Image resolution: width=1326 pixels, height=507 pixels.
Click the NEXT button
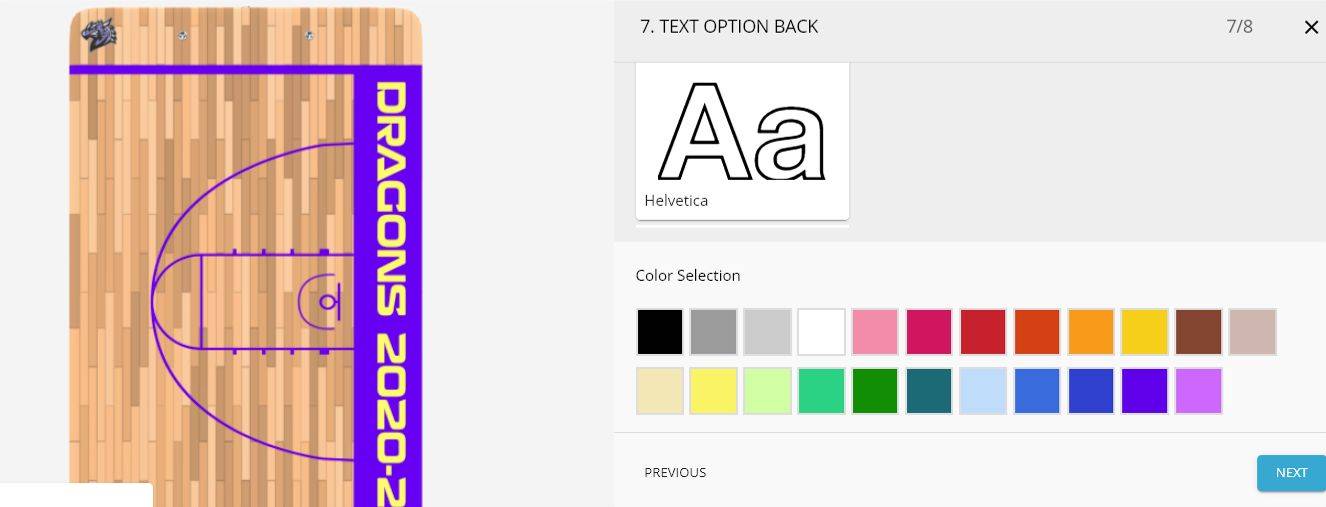click(x=1291, y=473)
